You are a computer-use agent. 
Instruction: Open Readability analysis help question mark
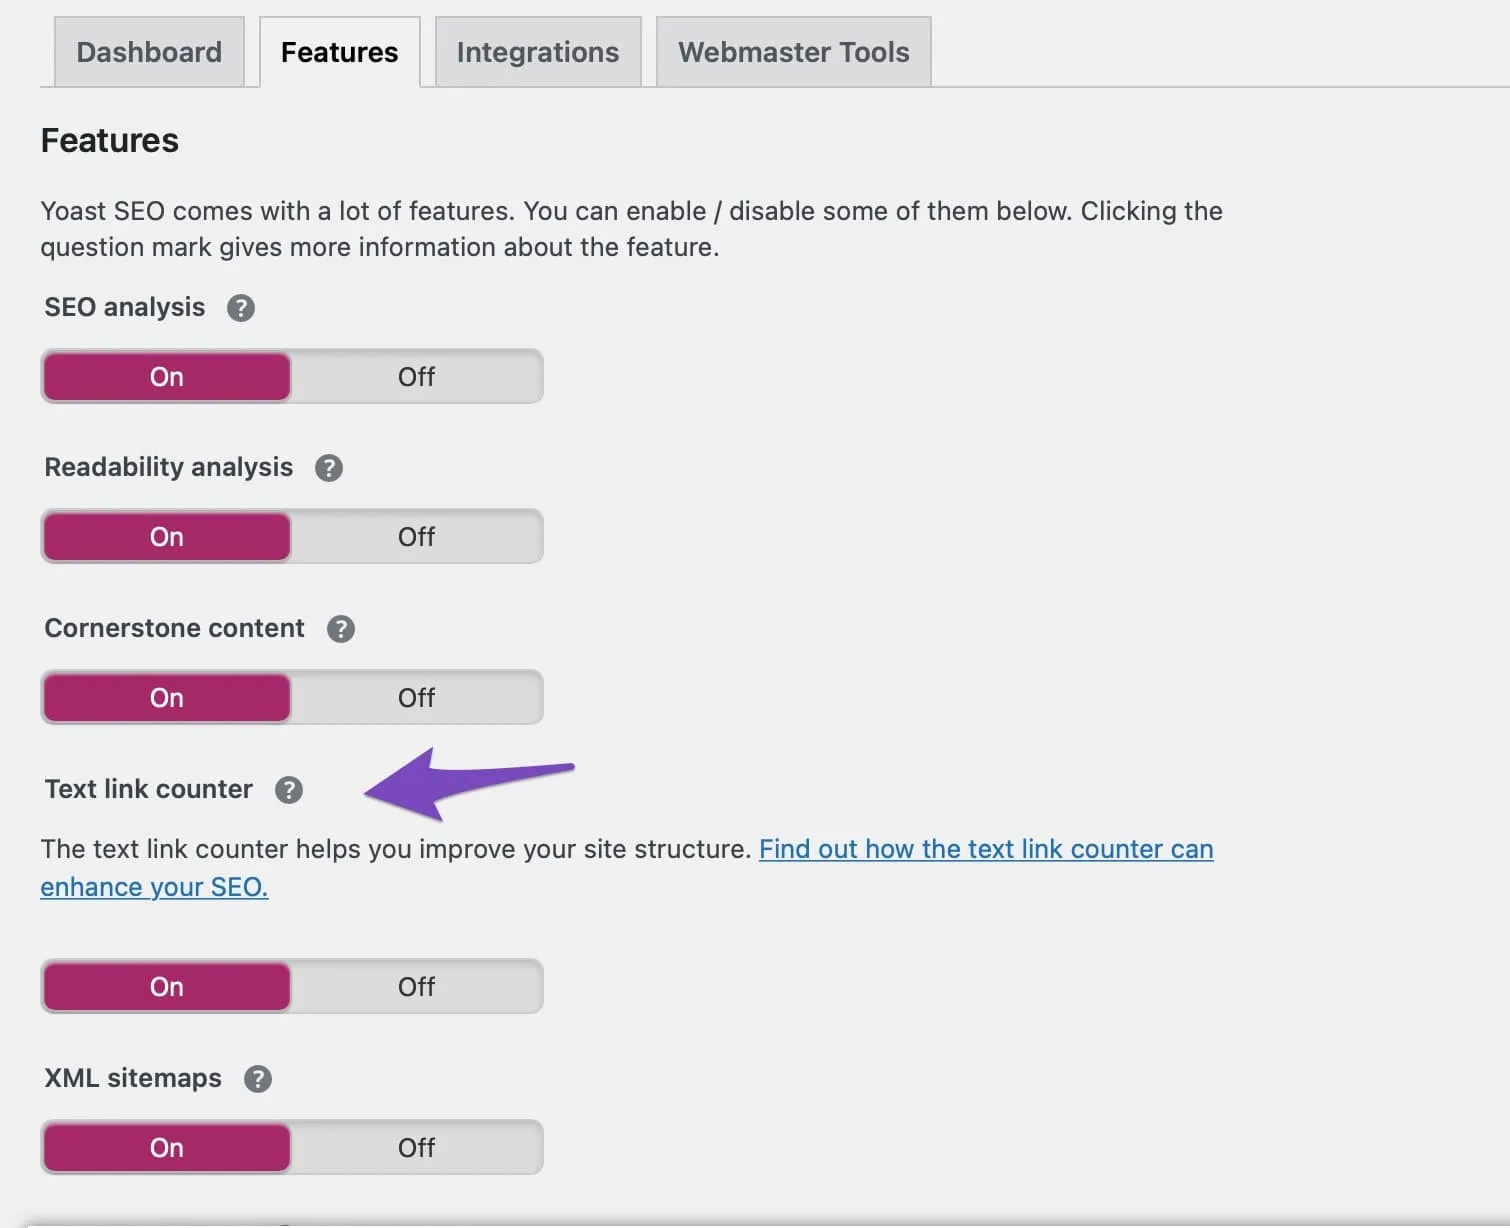click(329, 468)
